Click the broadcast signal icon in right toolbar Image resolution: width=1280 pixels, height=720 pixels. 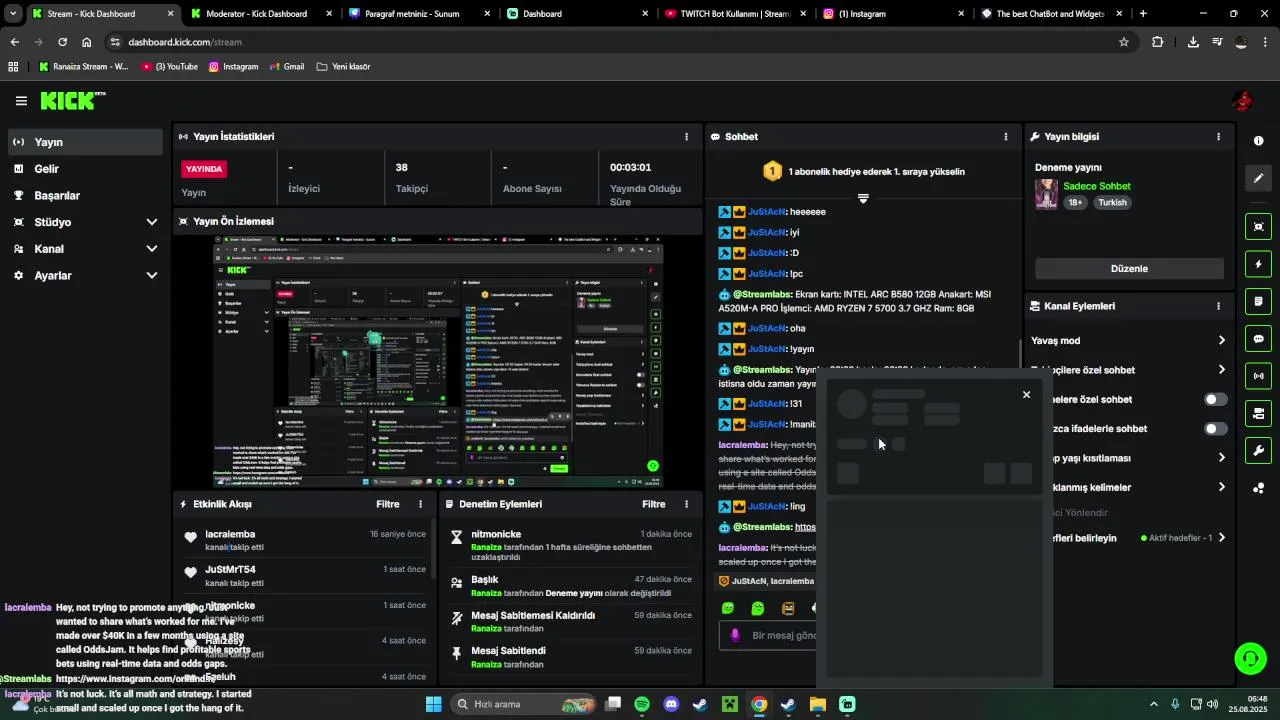[x=1258, y=376]
